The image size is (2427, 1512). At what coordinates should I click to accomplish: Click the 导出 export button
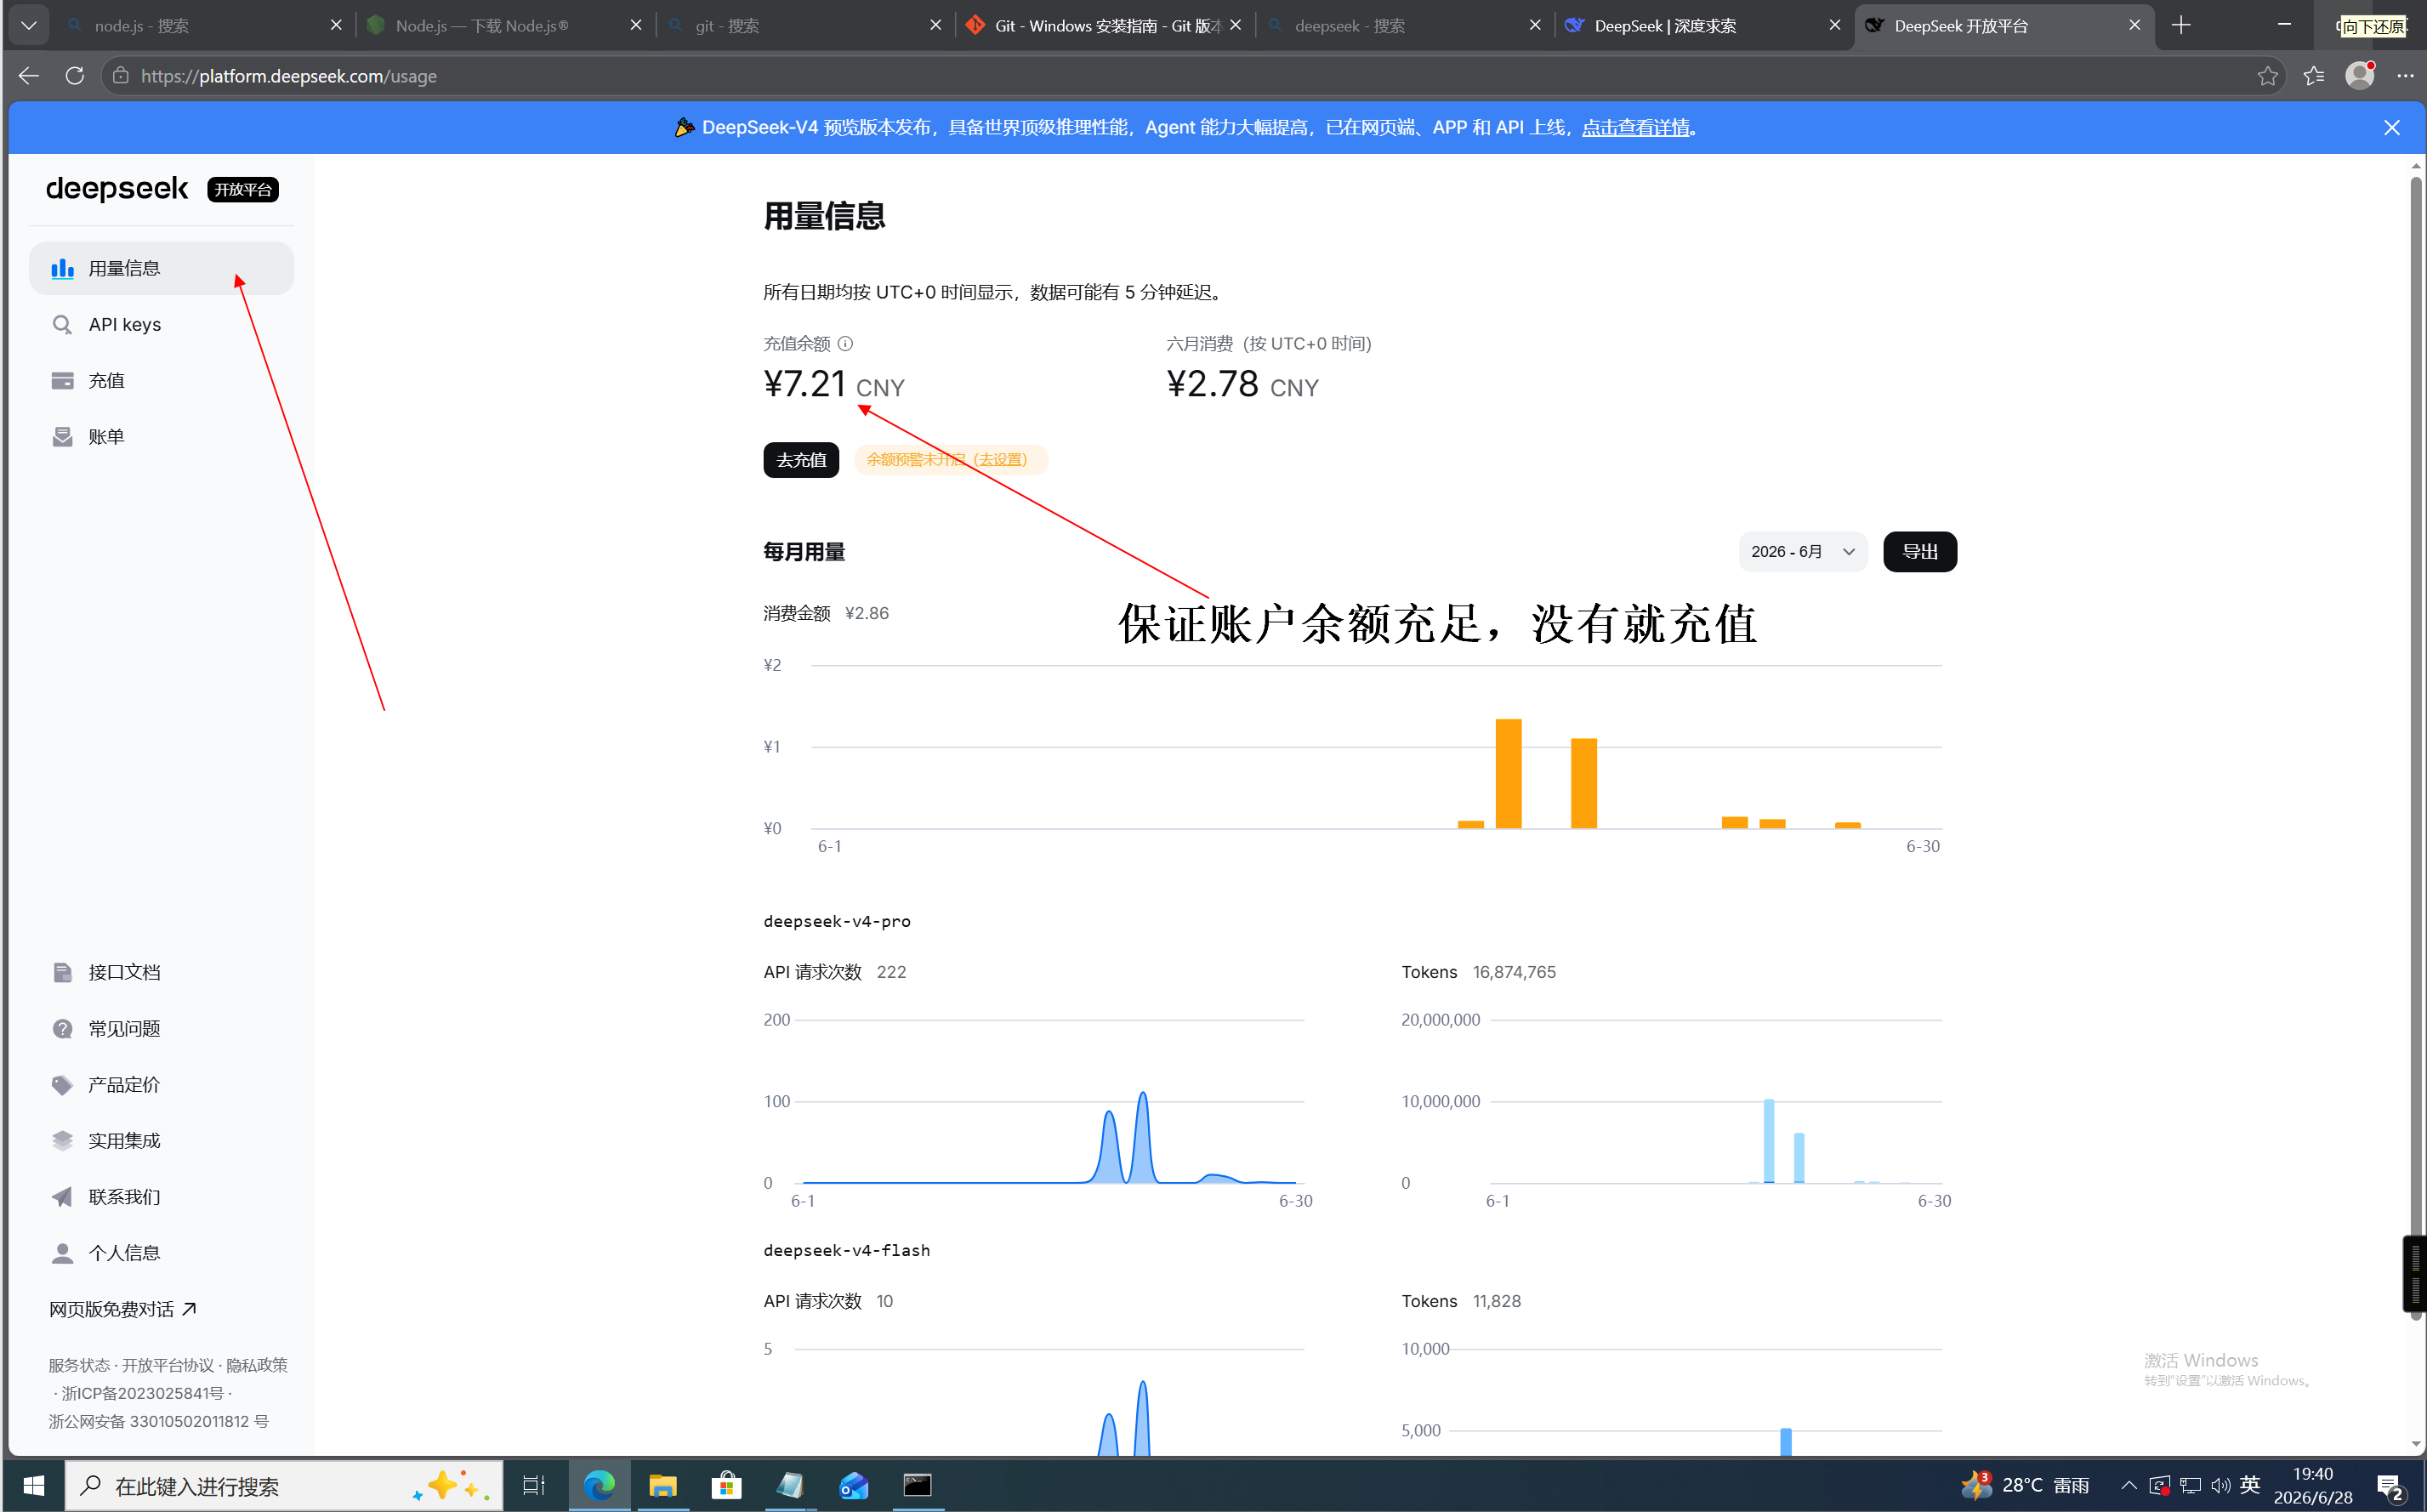(1919, 552)
